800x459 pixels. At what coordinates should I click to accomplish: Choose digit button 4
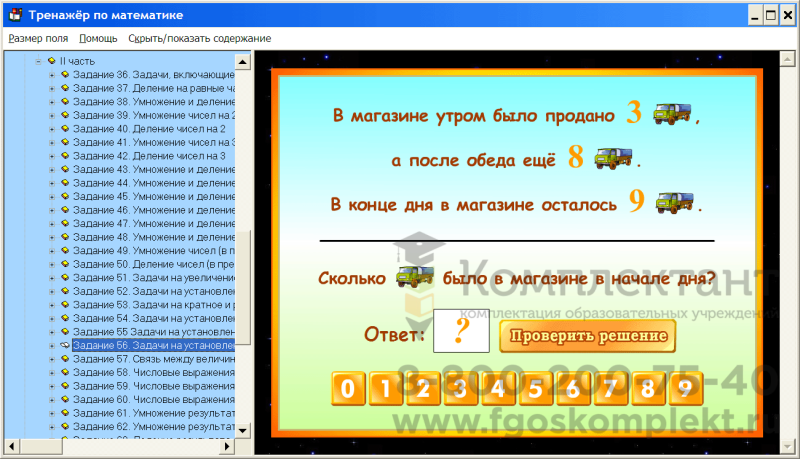pyautogui.click(x=498, y=389)
